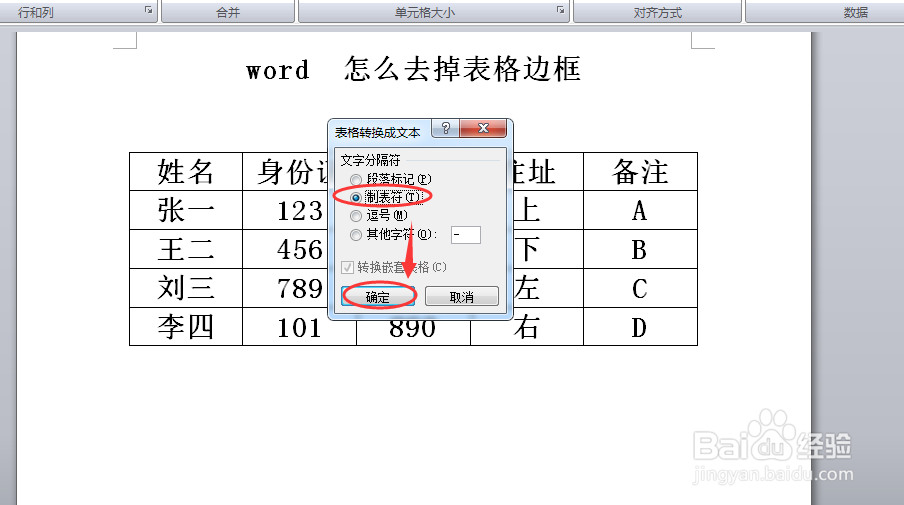Click the other-character input field
Image resolution: width=904 pixels, height=505 pixels.
[x=466, y=235]
